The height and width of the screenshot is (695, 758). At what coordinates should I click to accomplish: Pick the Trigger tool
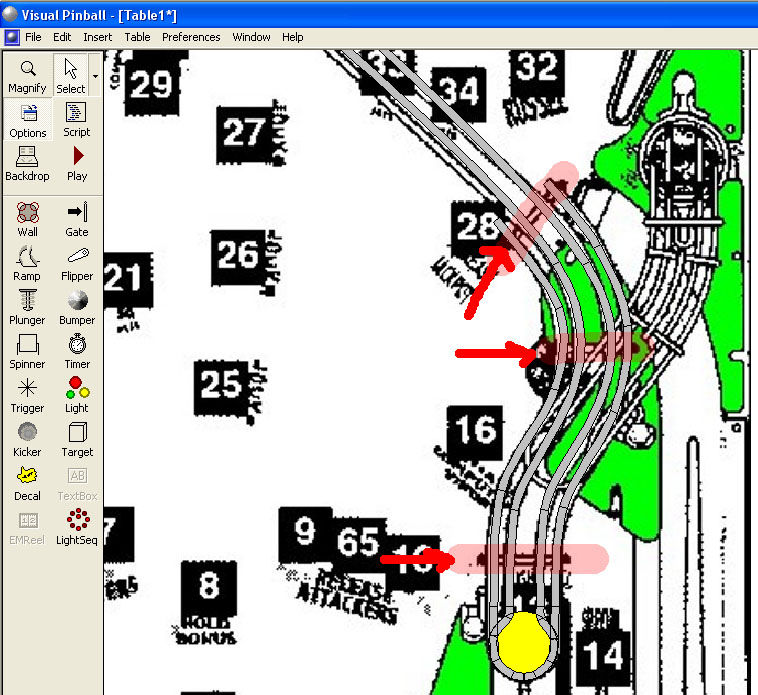coord(27,394)
